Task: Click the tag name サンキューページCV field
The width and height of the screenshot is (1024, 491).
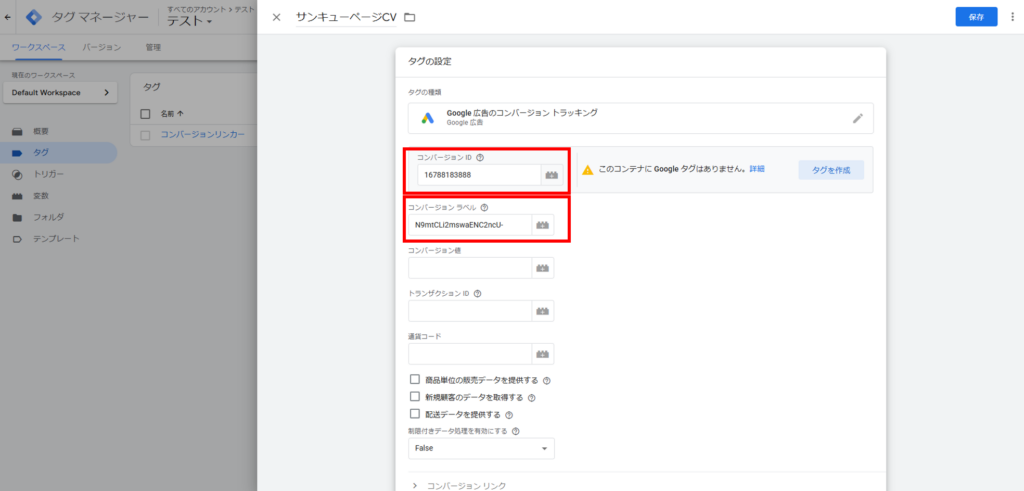Action: coord(346,18)
